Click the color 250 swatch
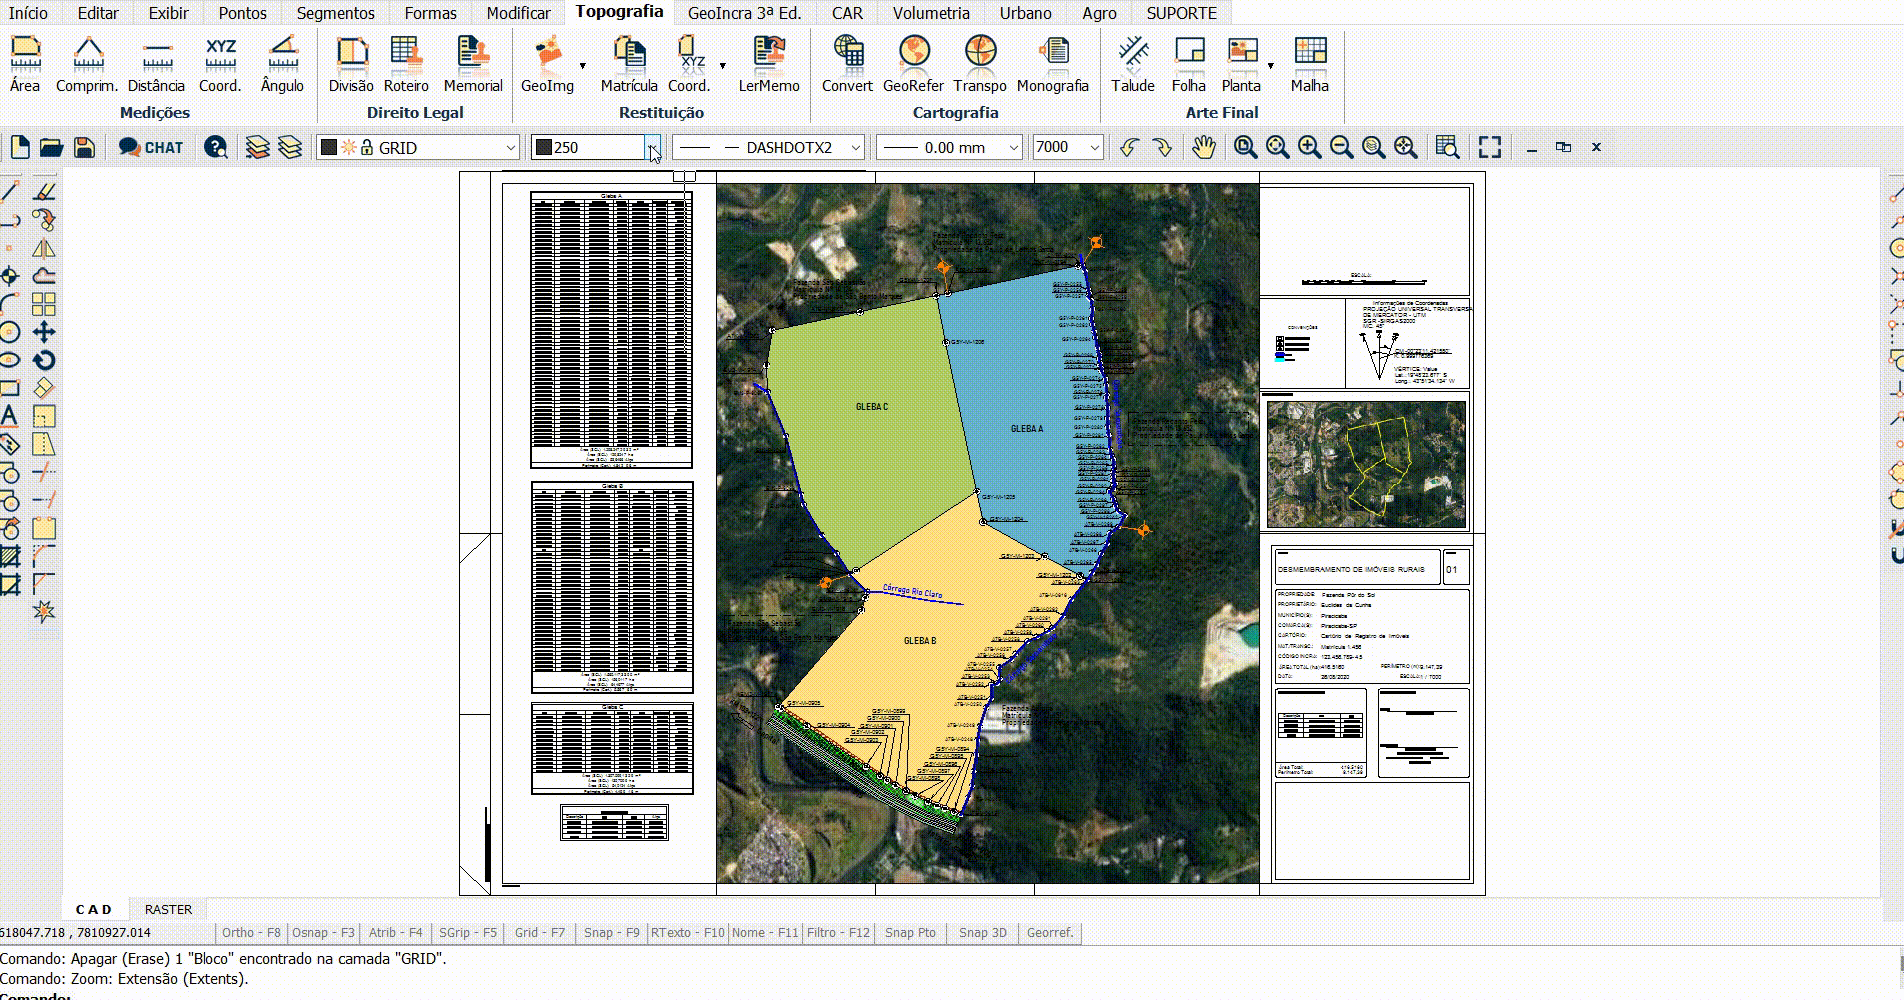The height and width of the screenshot is (1000, 1904). [544, 148]
